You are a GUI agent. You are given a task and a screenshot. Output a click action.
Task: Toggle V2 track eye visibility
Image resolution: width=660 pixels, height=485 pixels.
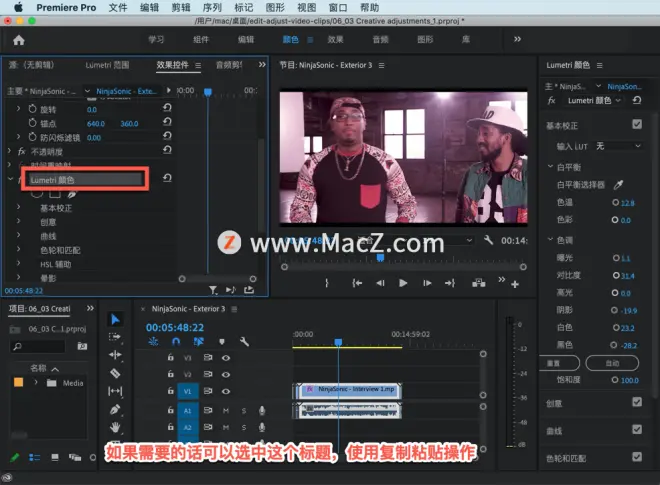click(x=226, y=374)
